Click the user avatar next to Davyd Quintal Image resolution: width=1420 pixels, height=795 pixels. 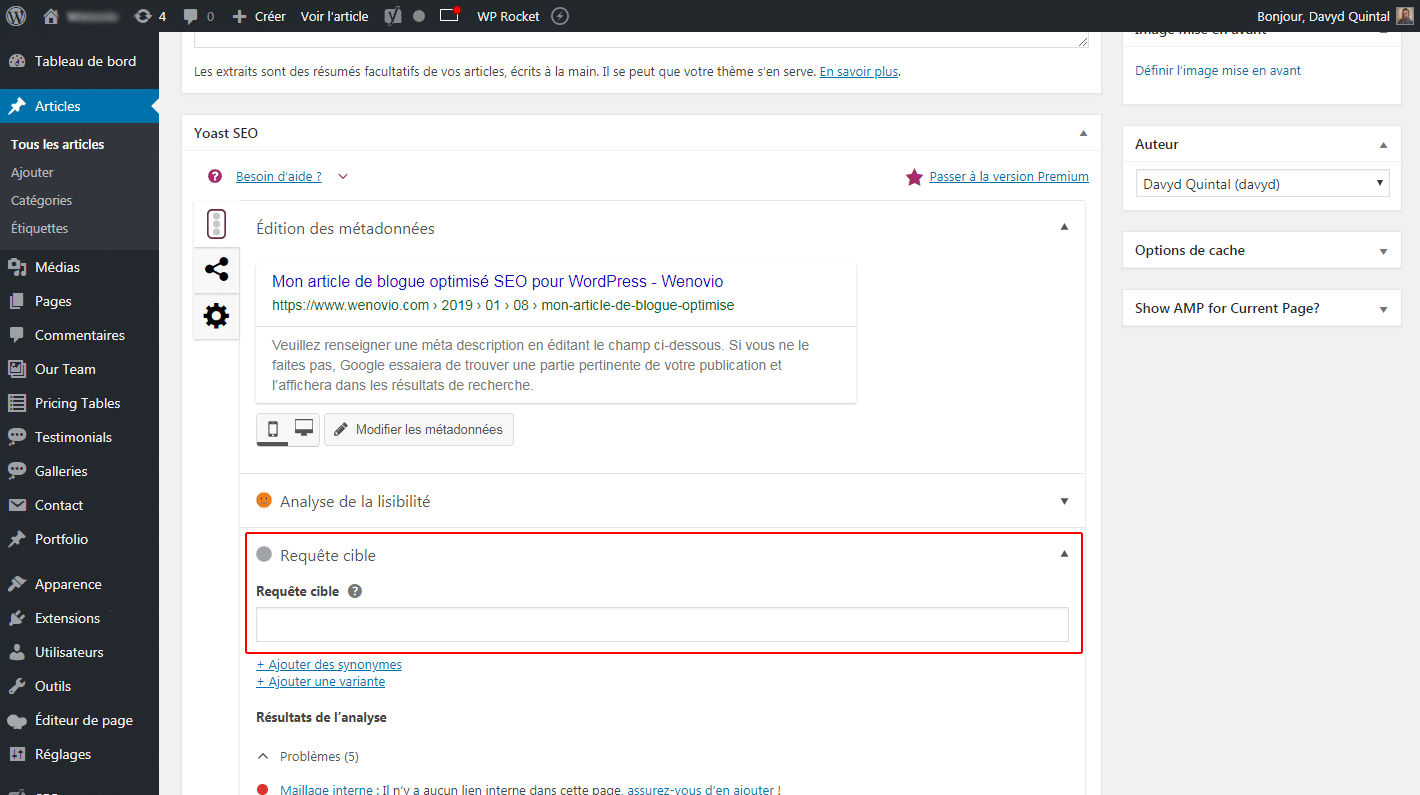tap(1404, 16)
